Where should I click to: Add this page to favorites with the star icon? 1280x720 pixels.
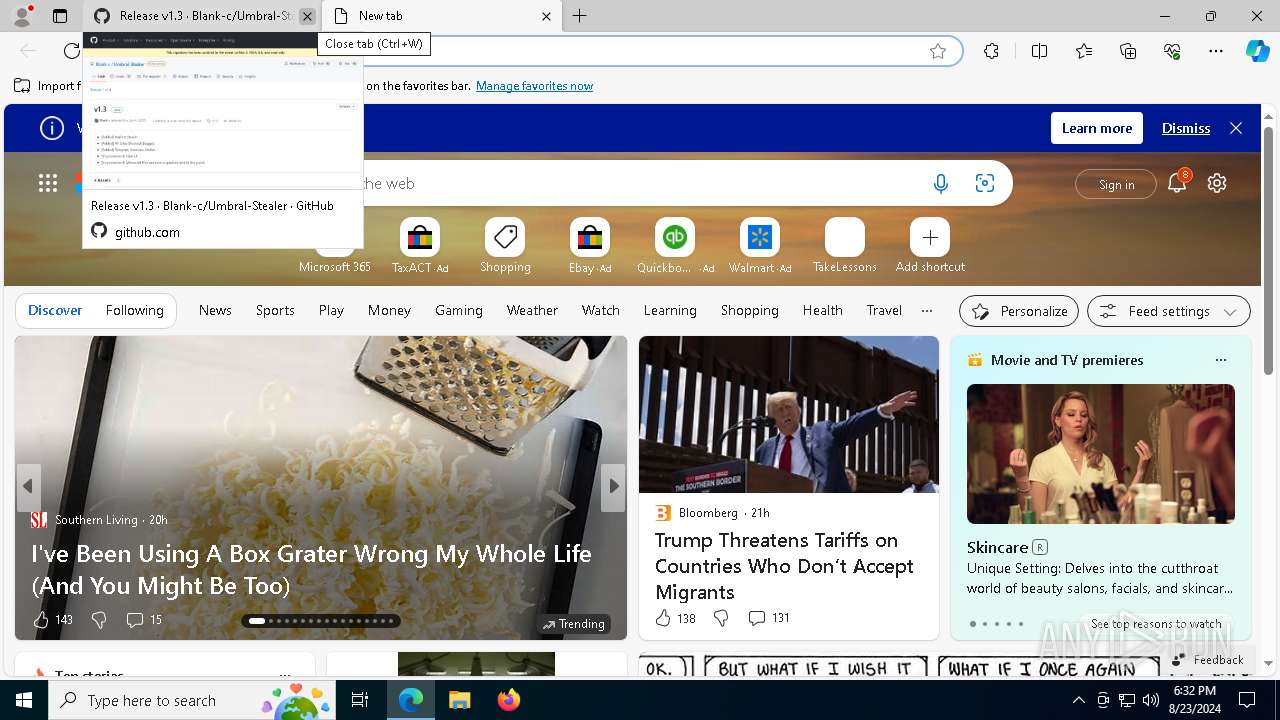tap(938, 51)
